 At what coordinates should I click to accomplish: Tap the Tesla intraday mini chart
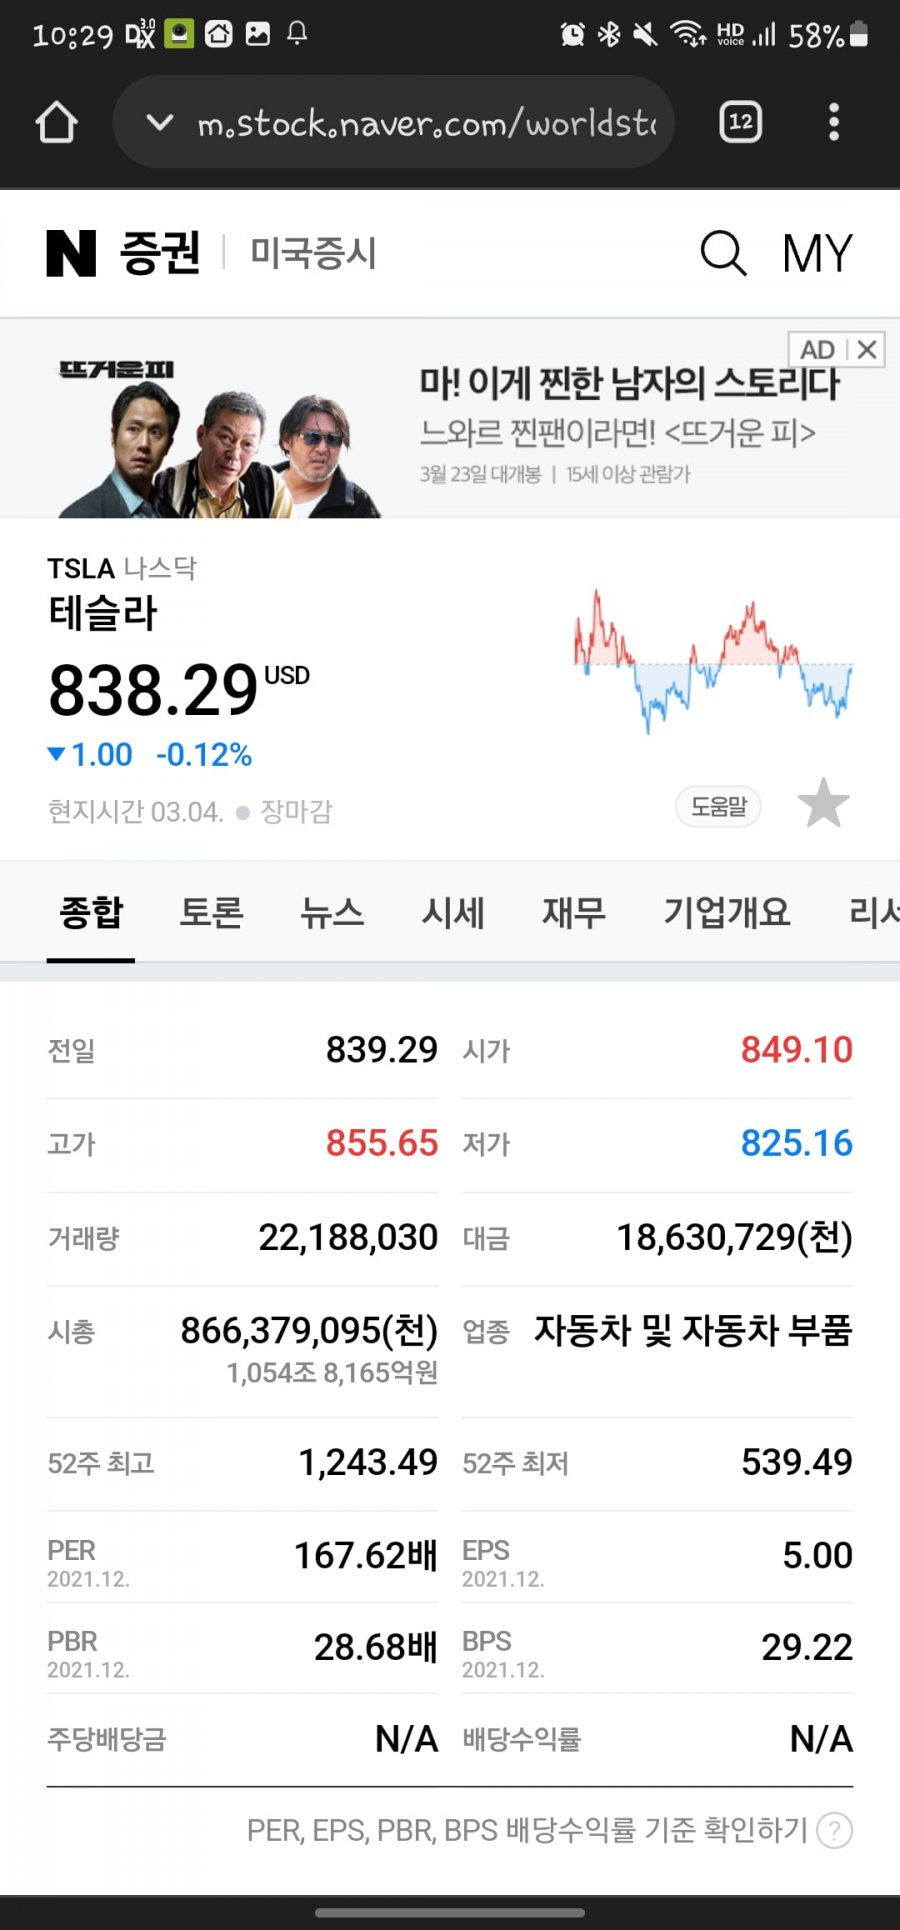pos(713,661)
